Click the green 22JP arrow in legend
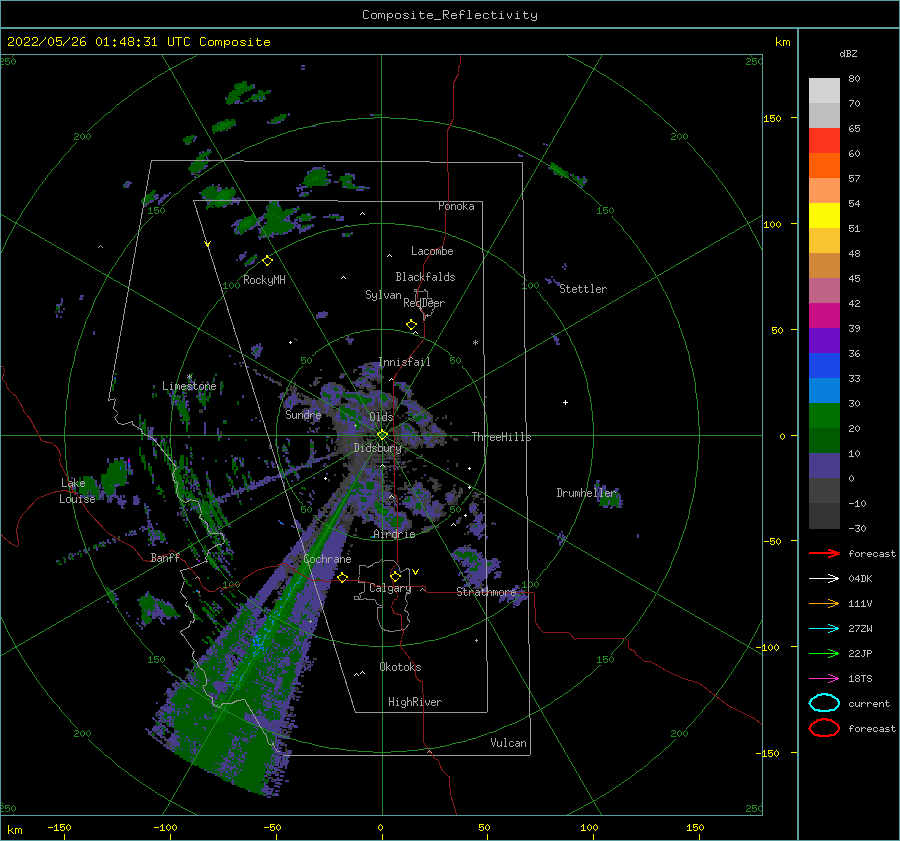Image resolution: width=900 pixels, height=841 pixels. (824, 653)
